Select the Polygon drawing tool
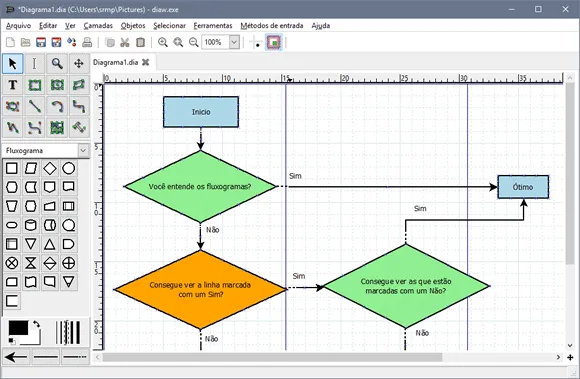Screen dimensions: 580x379 click(79, 85)
